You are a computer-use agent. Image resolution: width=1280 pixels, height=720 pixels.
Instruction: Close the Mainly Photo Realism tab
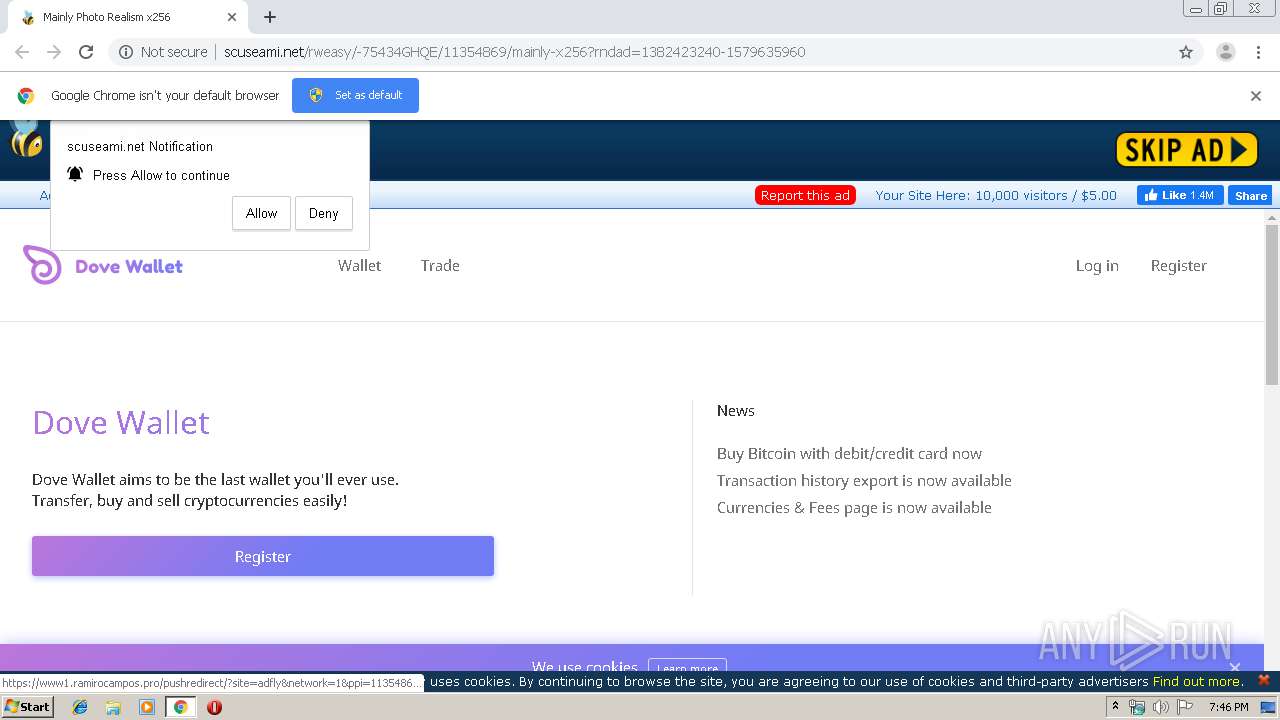[x=232, y=17]
